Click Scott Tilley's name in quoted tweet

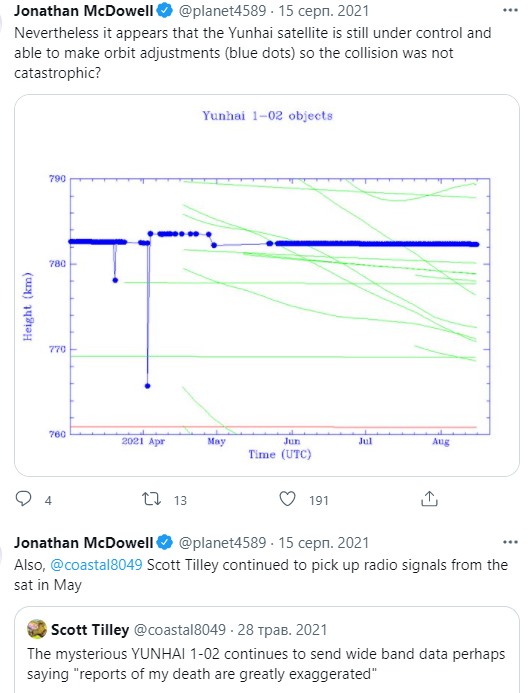click(90, 629)
